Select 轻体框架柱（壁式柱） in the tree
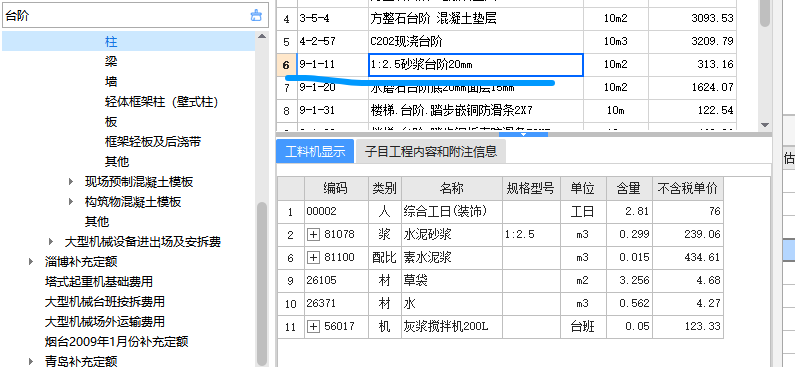The image size is (795, 367). point(162,101)
